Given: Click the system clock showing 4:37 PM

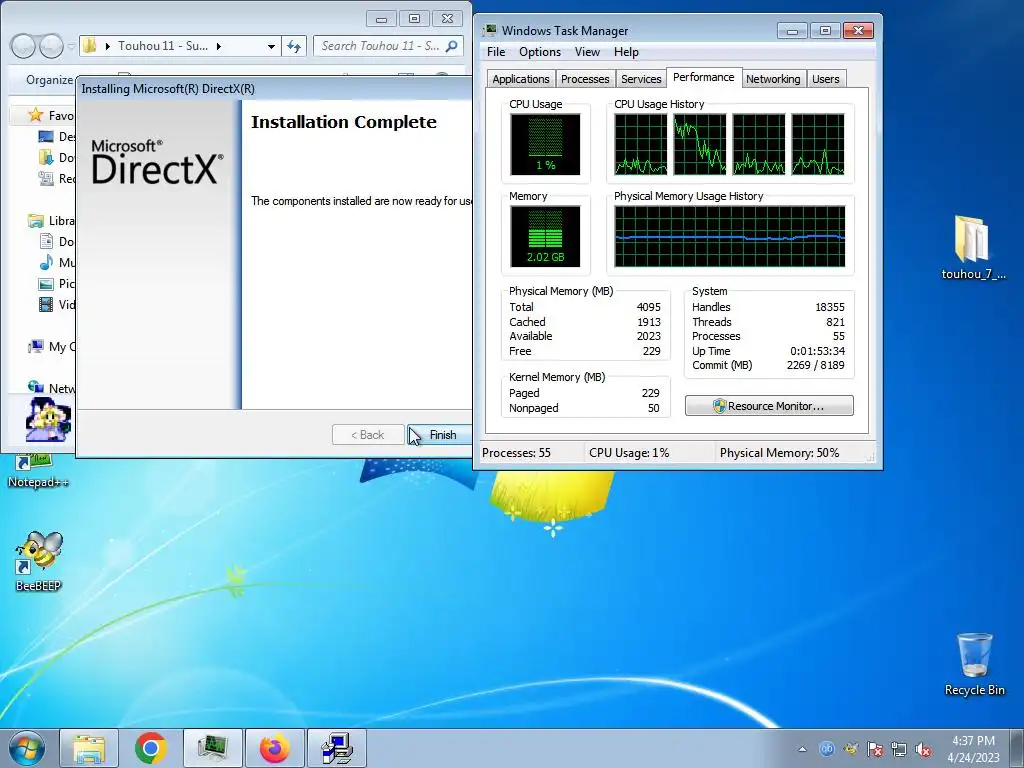Looking at the screenshot, I should pyautogui.click(x=973, y=748).
